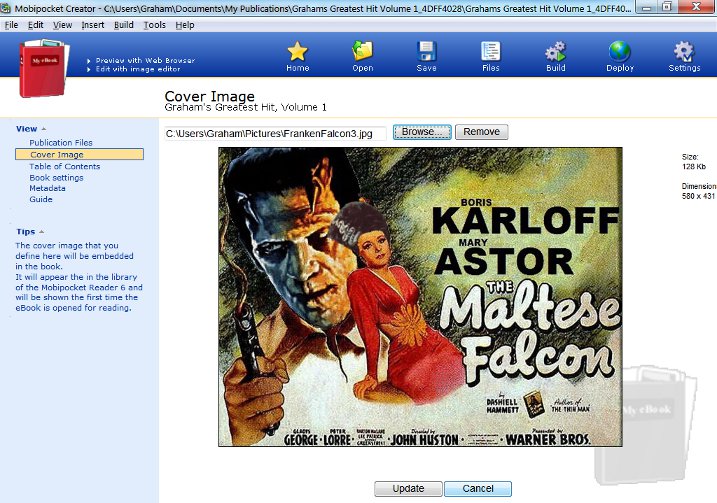Remove the cover image
This screenshot has height=503, width=717.
tap(482, 132)
